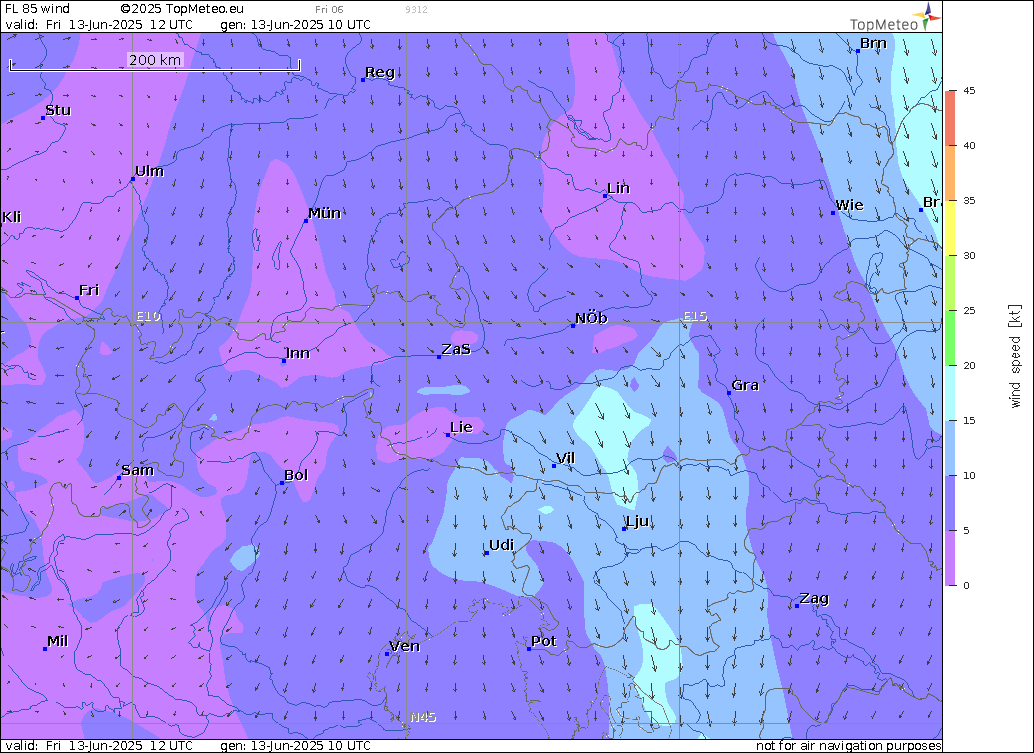This screenshot has height=753, width=1034.
Task: Click the "ZaS" city label
Action: point(456,349)
